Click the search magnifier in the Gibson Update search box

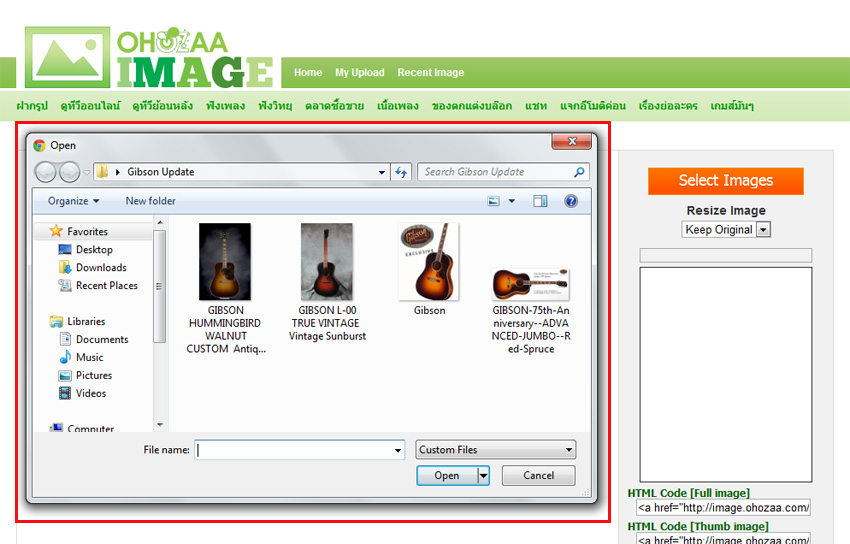(x=579, y=172)
